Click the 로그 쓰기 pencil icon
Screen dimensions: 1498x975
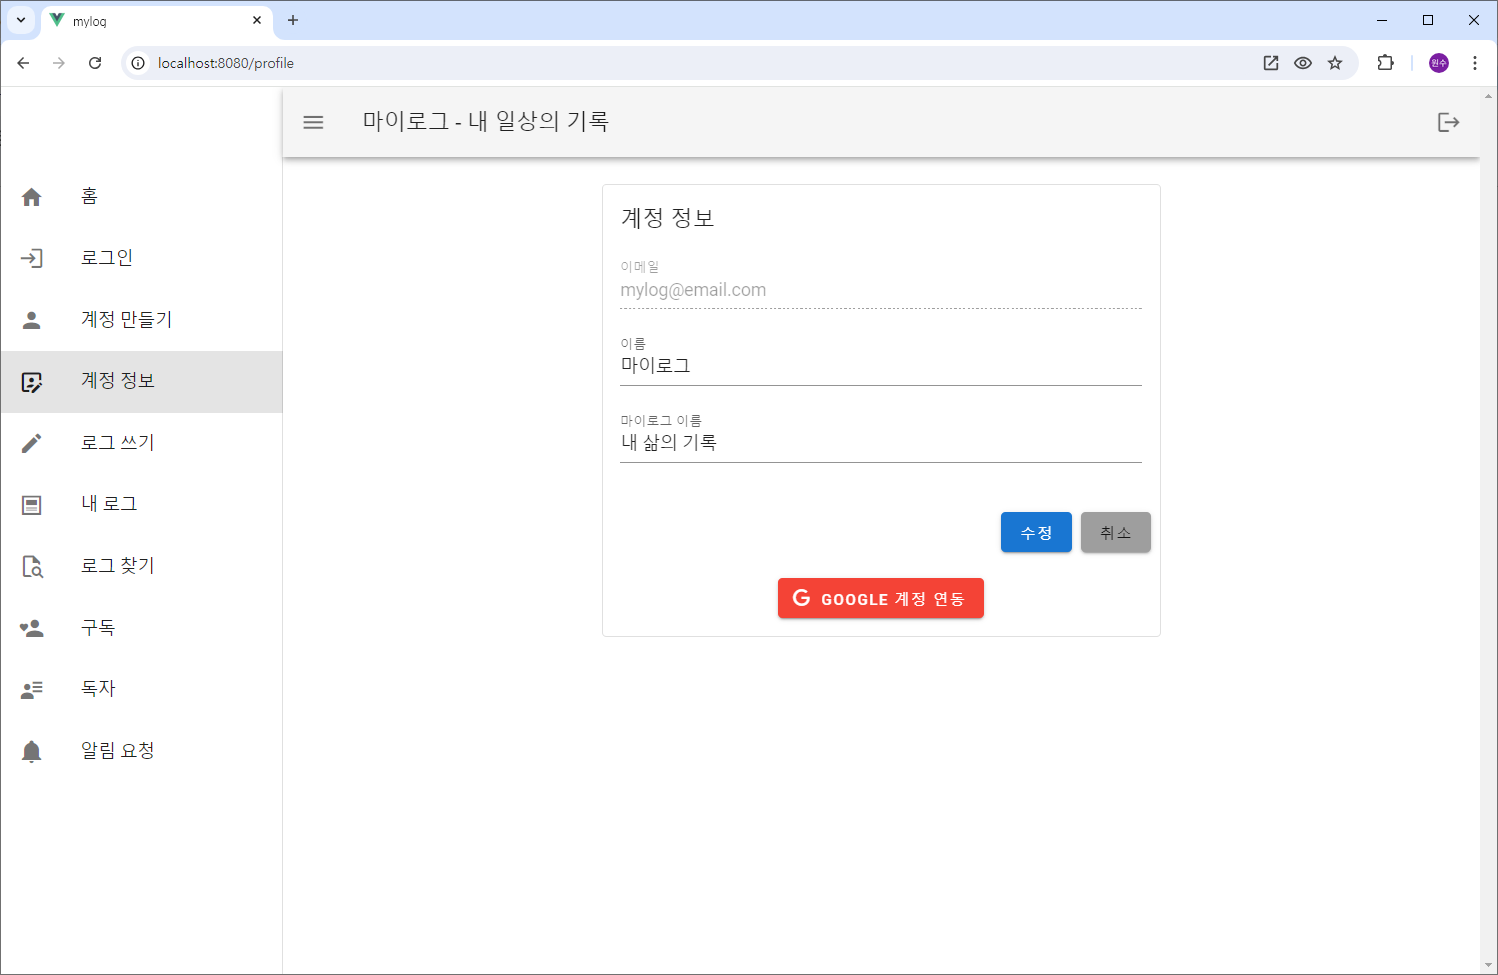[31, 443]
